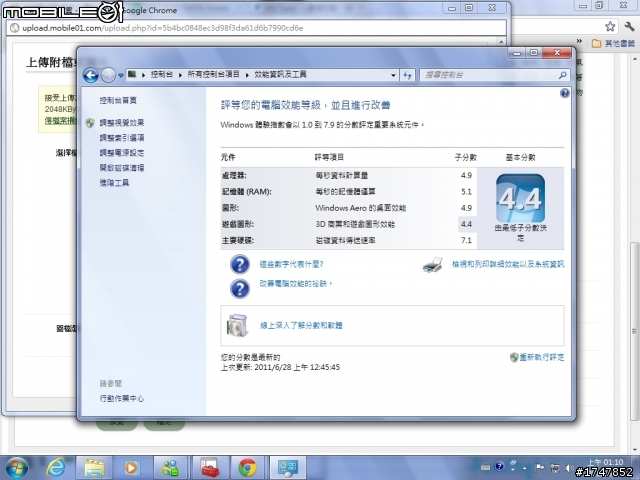Screen dimensions: 640x480
Task: Expand arrow after 所有控制台項目 breadcrumb
Action: point(247,75)
